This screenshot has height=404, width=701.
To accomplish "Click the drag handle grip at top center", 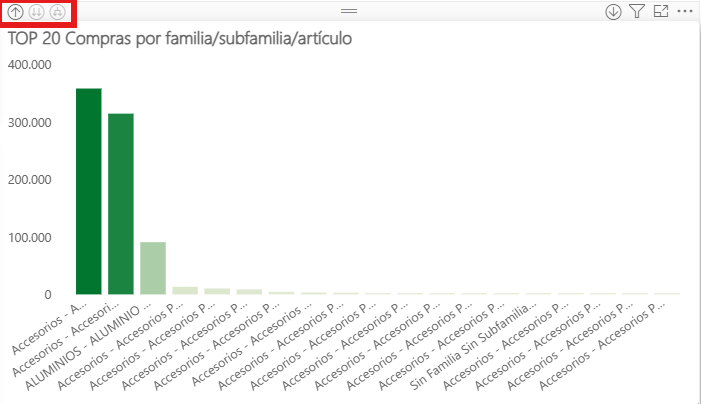I will (349, 9).
